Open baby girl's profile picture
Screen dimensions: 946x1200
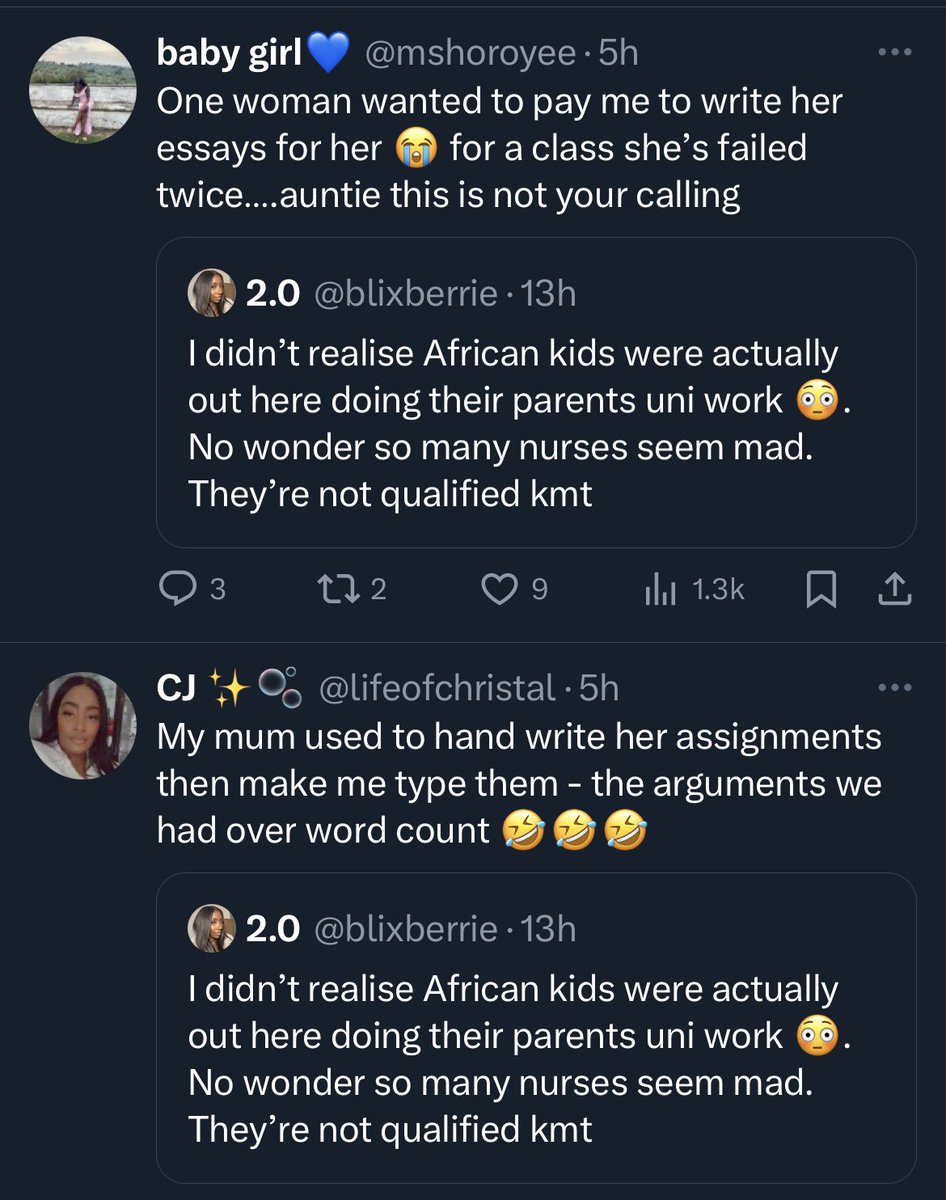point(78,95)
